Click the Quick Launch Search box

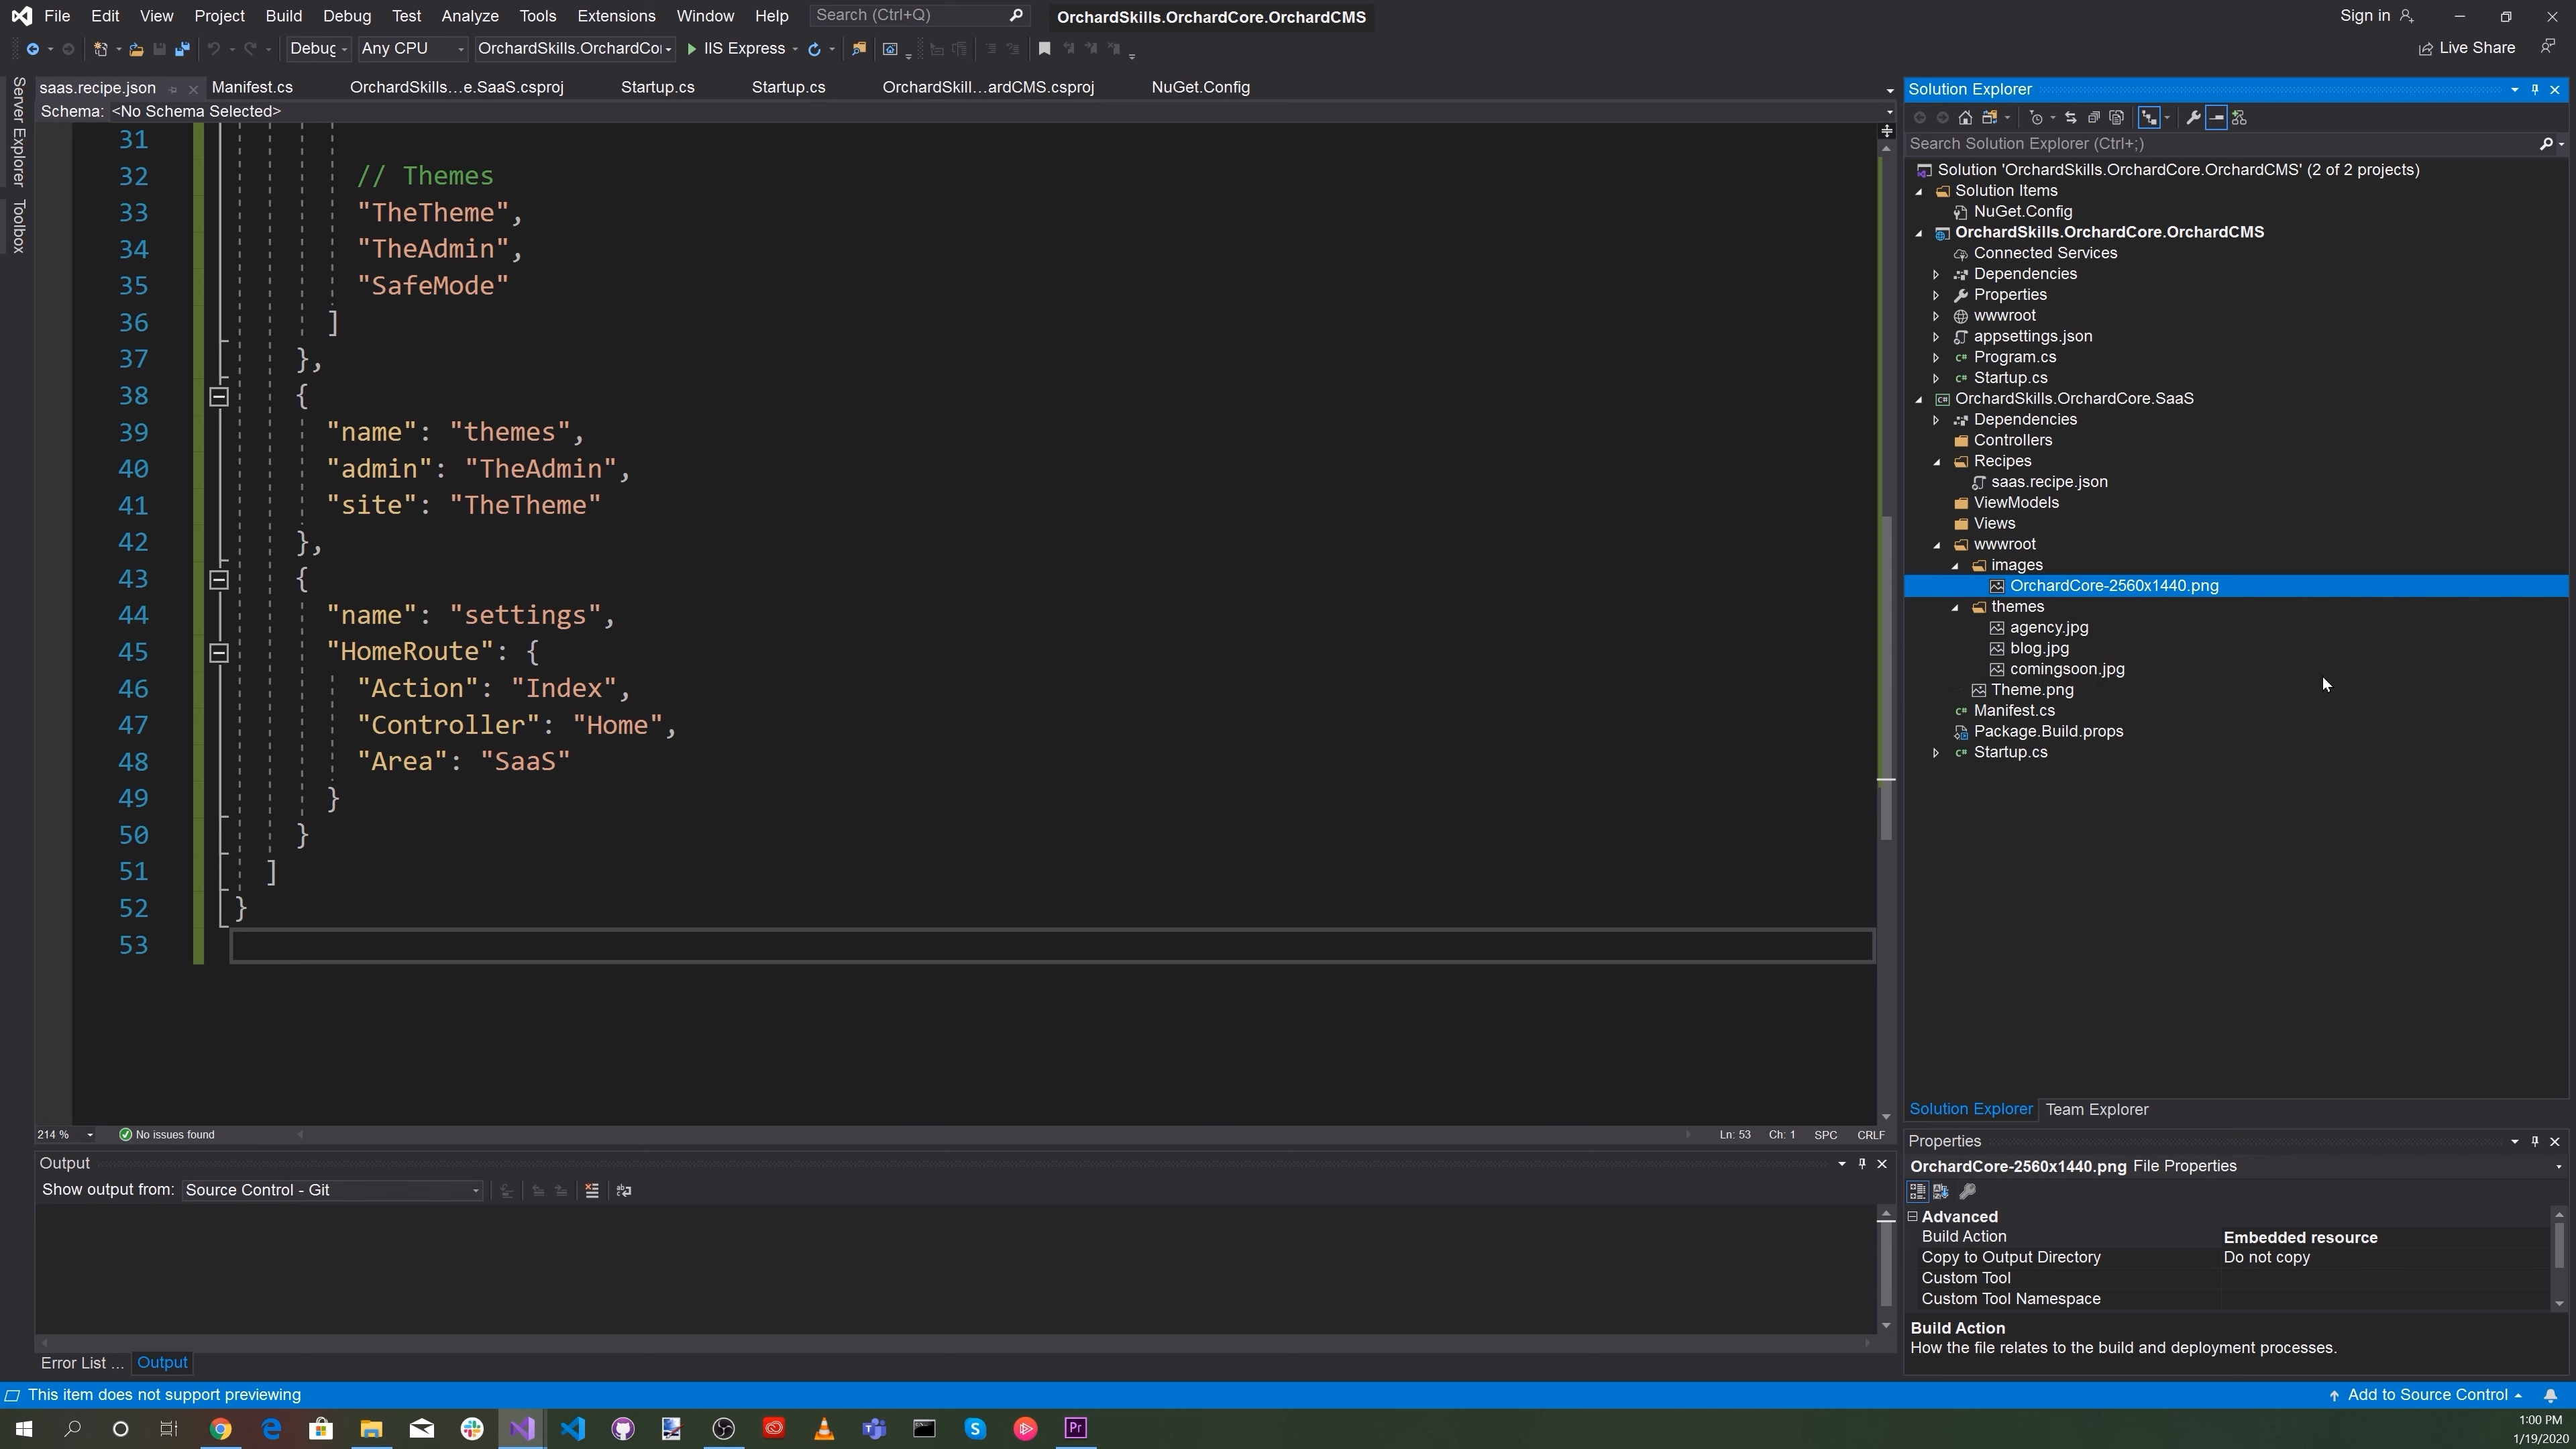click(x=918, y=16)
